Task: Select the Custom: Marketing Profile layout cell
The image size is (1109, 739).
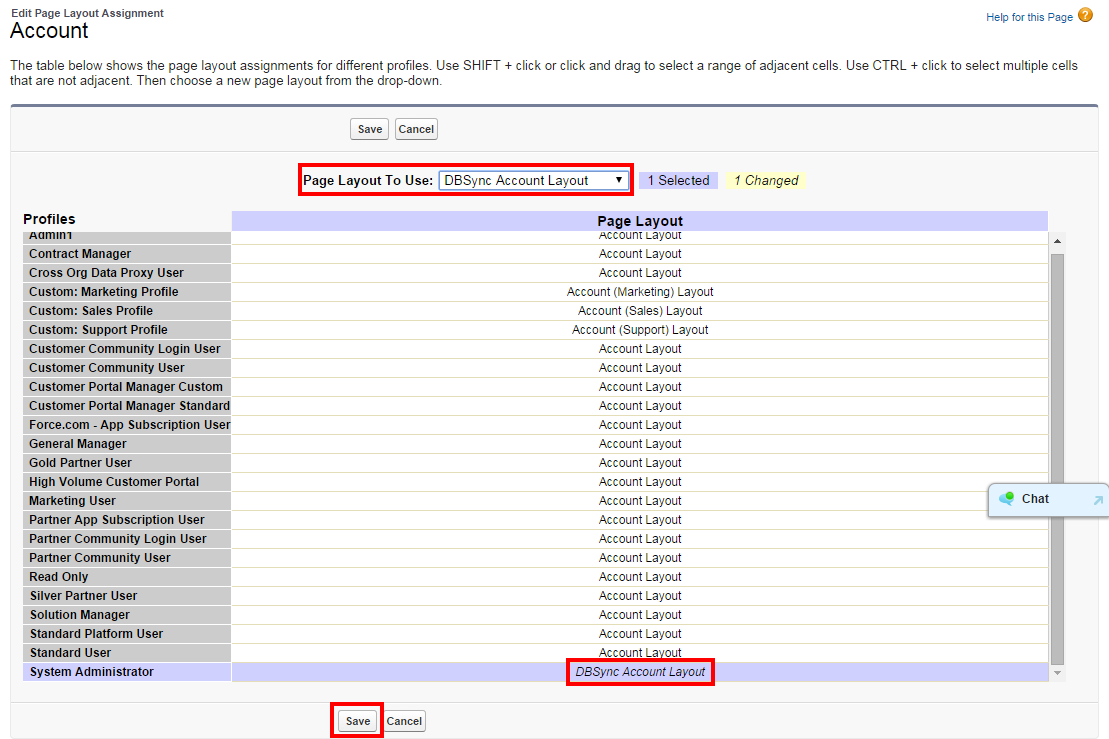Action: coord(640,292)
